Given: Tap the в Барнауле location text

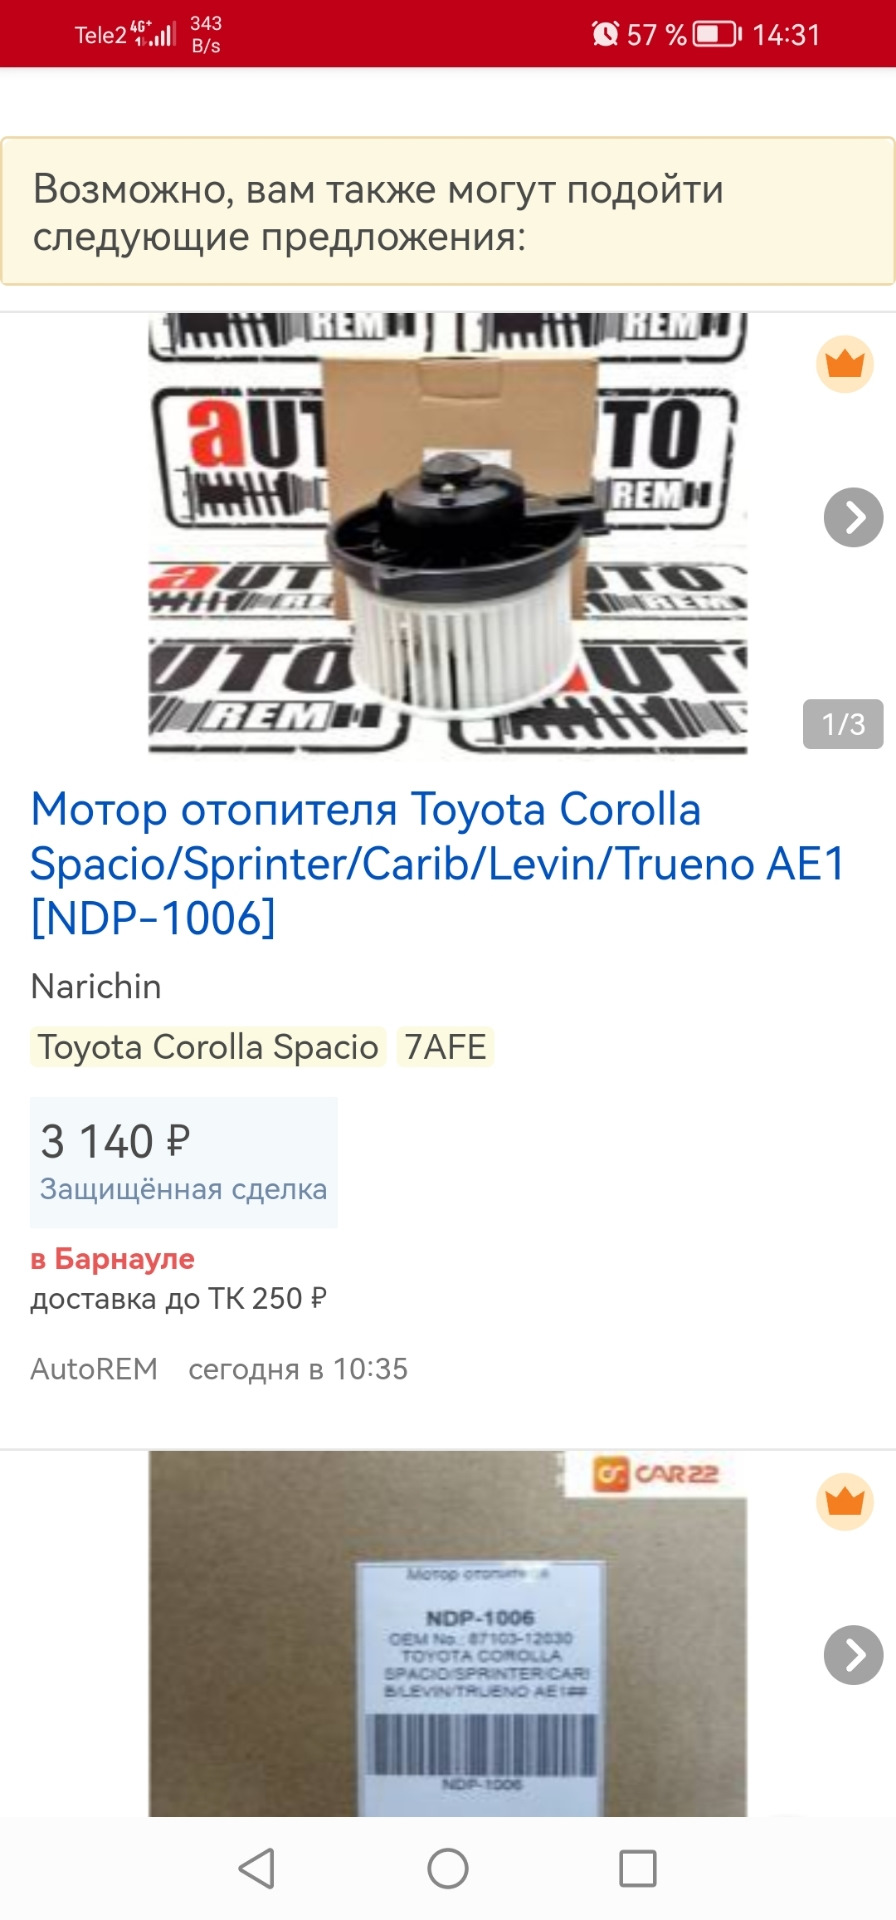Looking at the screenshot, I should (x=112, y=1258).
